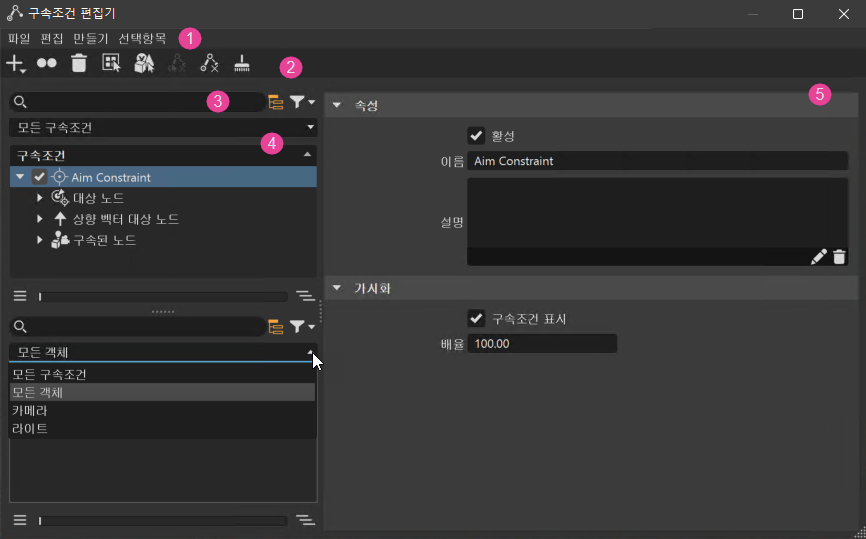Click the pencil edit icon under 설명
The width and height of the screenshot is (866, 539).
819,257
